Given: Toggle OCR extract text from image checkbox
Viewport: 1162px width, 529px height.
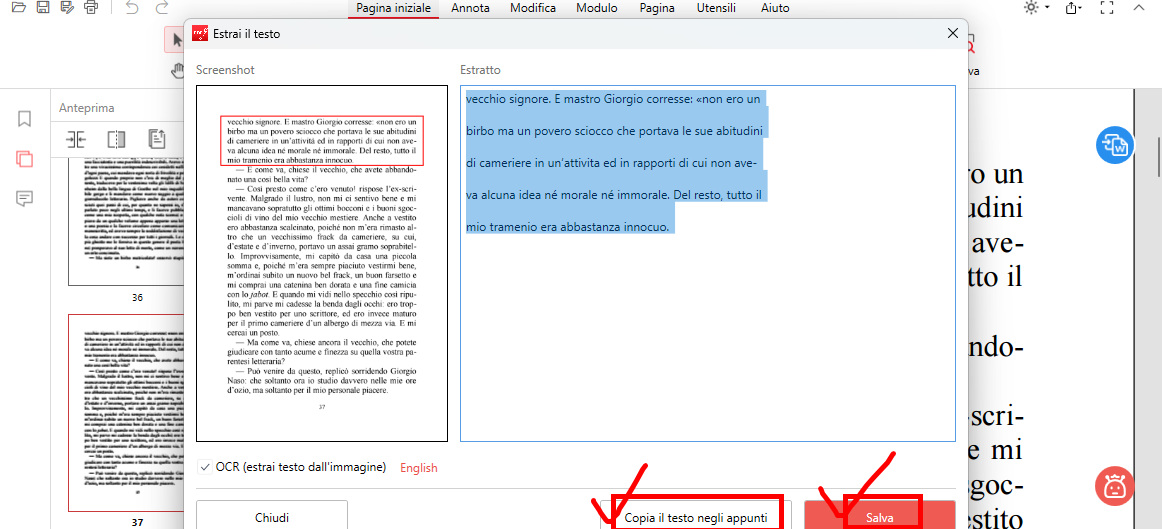Looking at the screenshot, I should click(205, 467).
